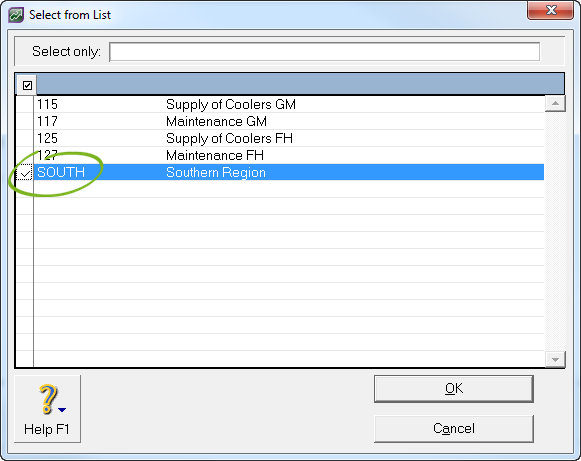Tick the checkbox cell for row 115
This screenshot has width=581, height=461.
(25, 105)
